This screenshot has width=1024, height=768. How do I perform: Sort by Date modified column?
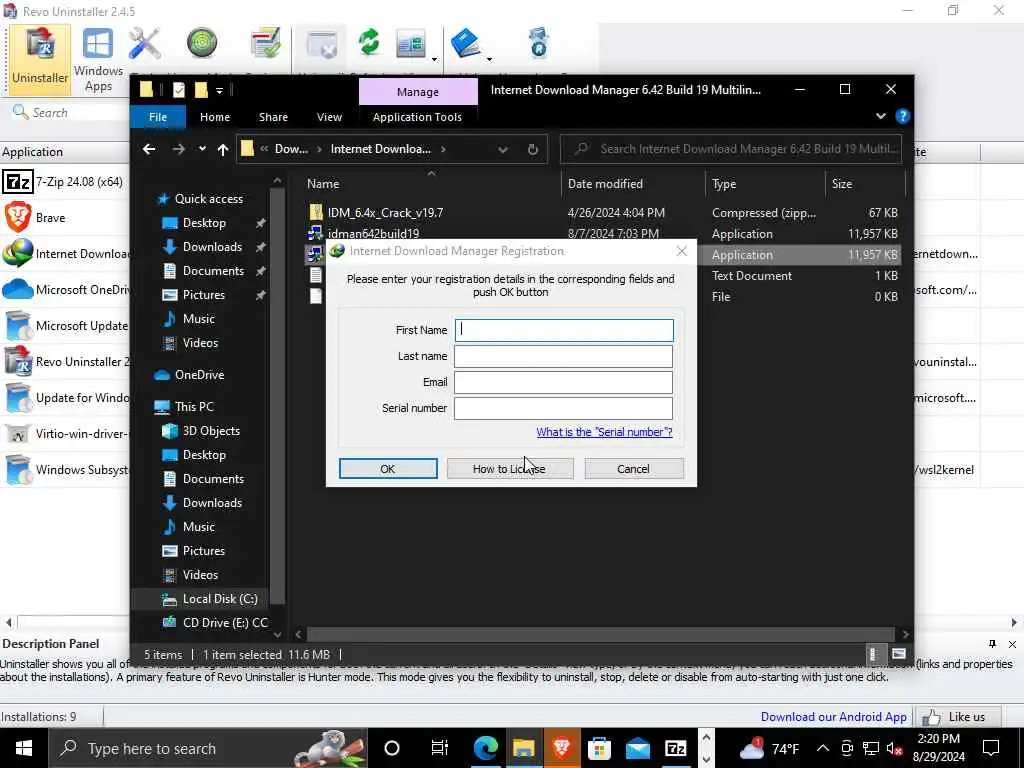[x=605, y=184]
